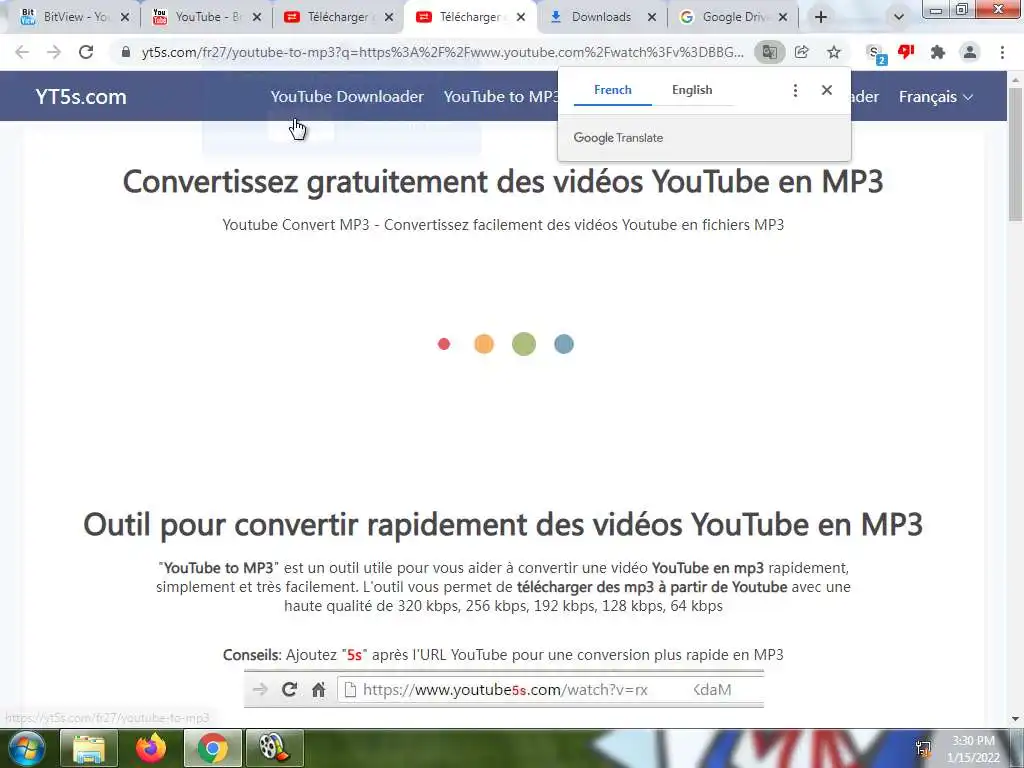Reload the page with refresh icon

[x=86, y=52]
